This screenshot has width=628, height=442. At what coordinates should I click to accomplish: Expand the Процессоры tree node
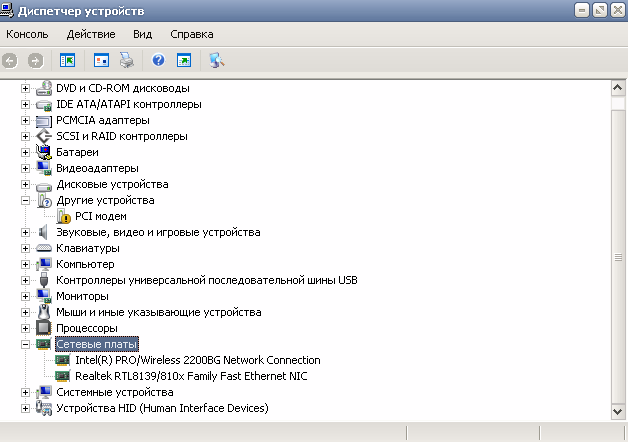pos(26,328)
